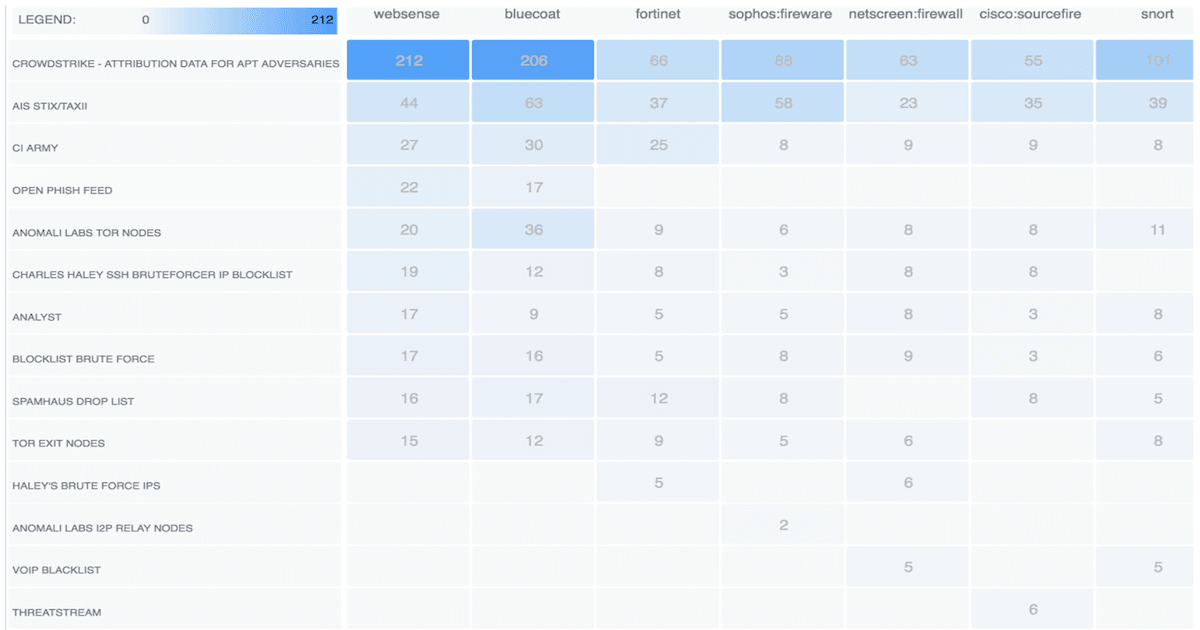Viewport: 1200px width, 630px height.
Task: Click the AIS STIX/TAXII bluecoat cell 63
Action: pos(533,102)
